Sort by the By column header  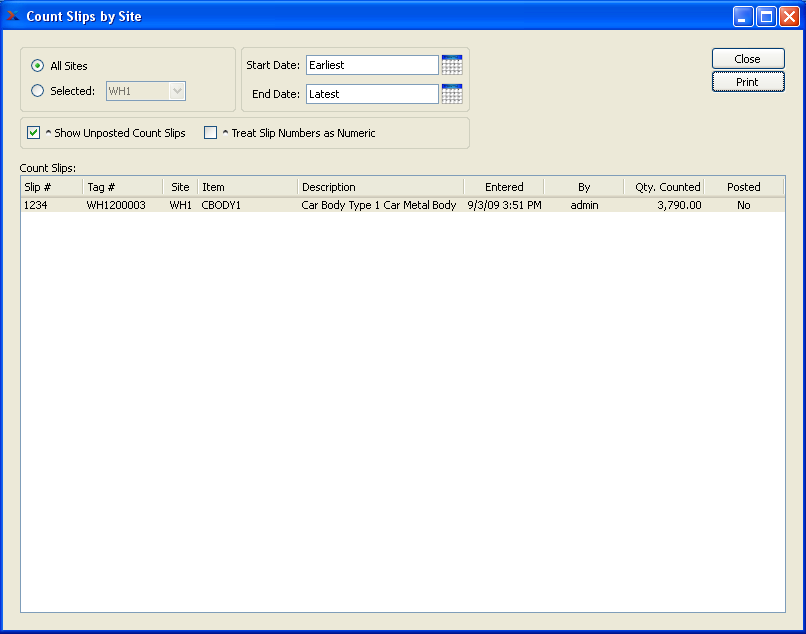pos(584,187)
